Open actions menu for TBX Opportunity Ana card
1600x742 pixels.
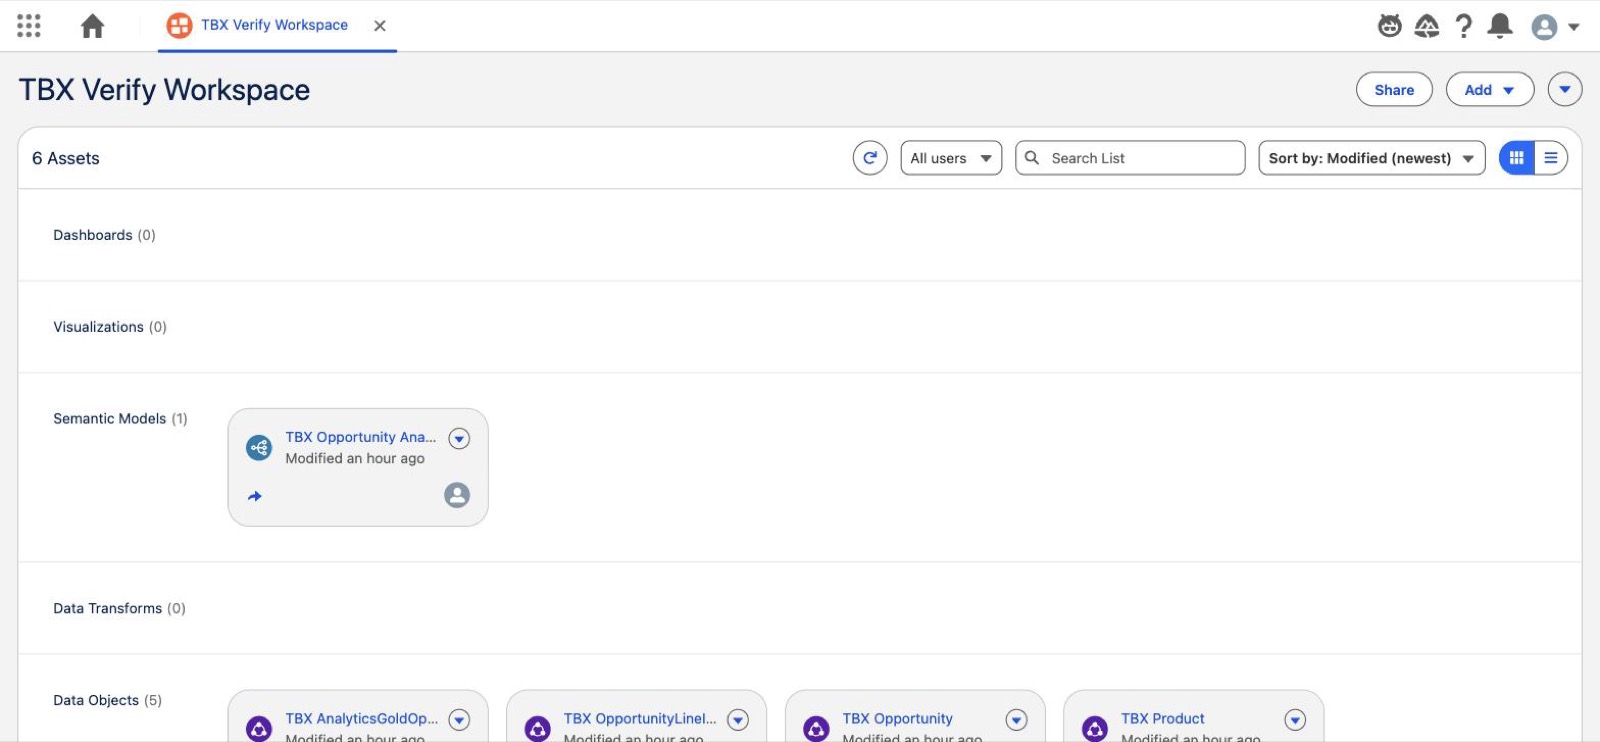click(459, 438)
